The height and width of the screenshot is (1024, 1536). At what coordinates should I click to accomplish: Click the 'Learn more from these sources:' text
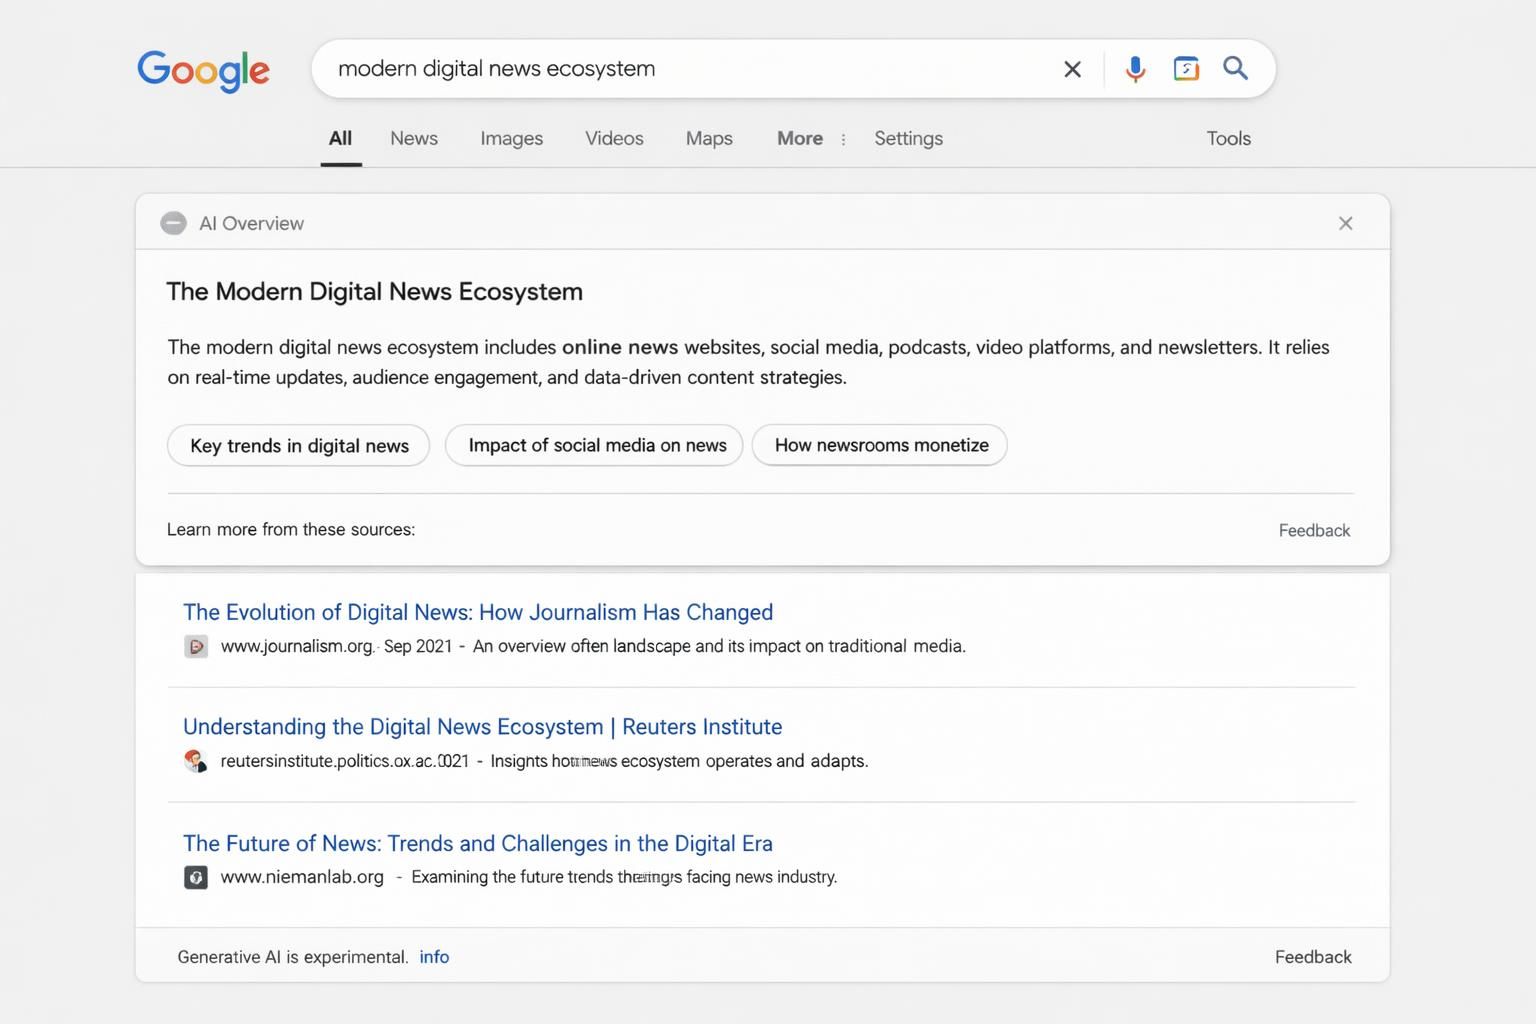(291, 529)
